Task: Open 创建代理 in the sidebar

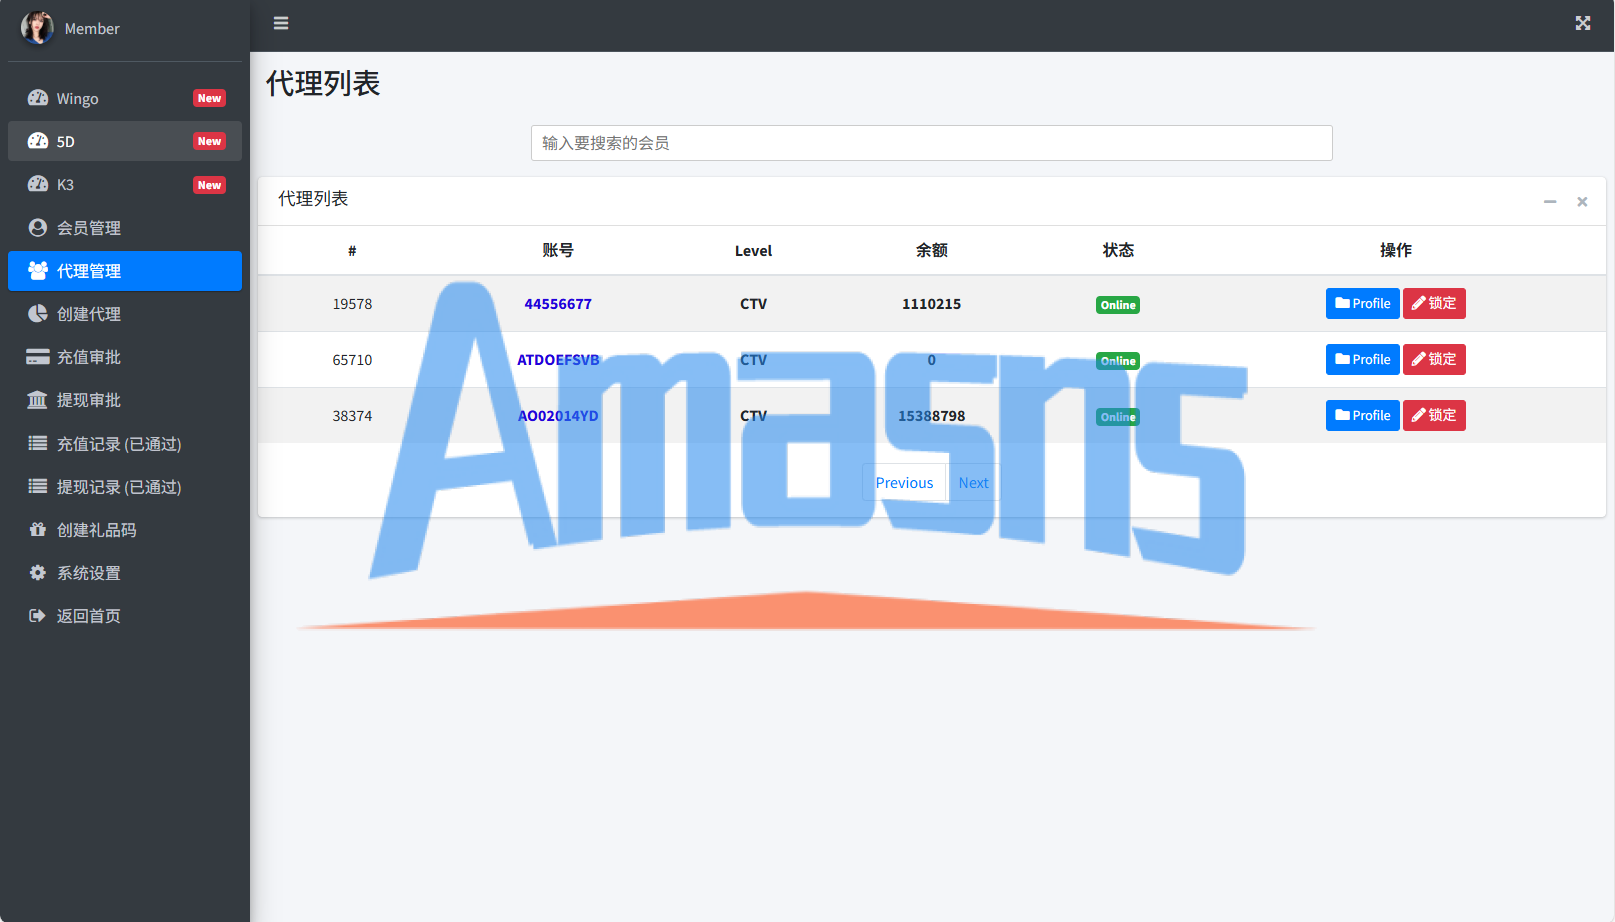Action: (x=125, y=313)
